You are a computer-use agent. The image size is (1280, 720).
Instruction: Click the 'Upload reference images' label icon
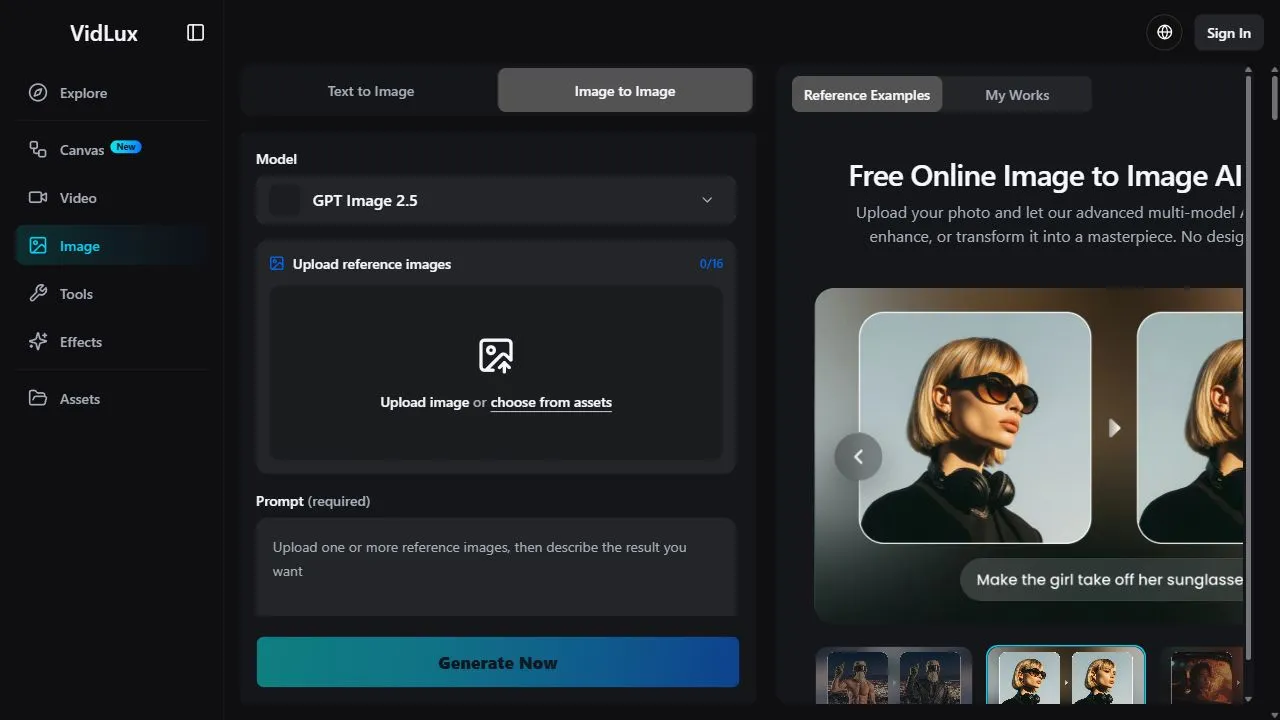click(277, 264)
